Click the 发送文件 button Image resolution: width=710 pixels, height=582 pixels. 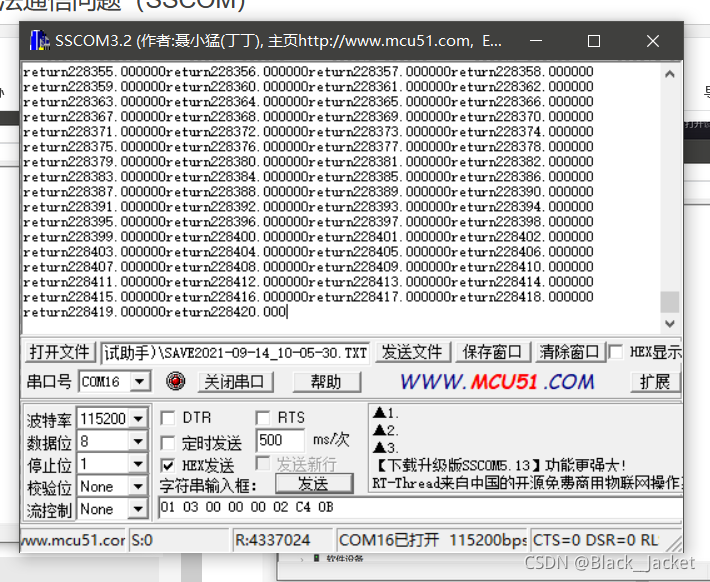(413, 352)
